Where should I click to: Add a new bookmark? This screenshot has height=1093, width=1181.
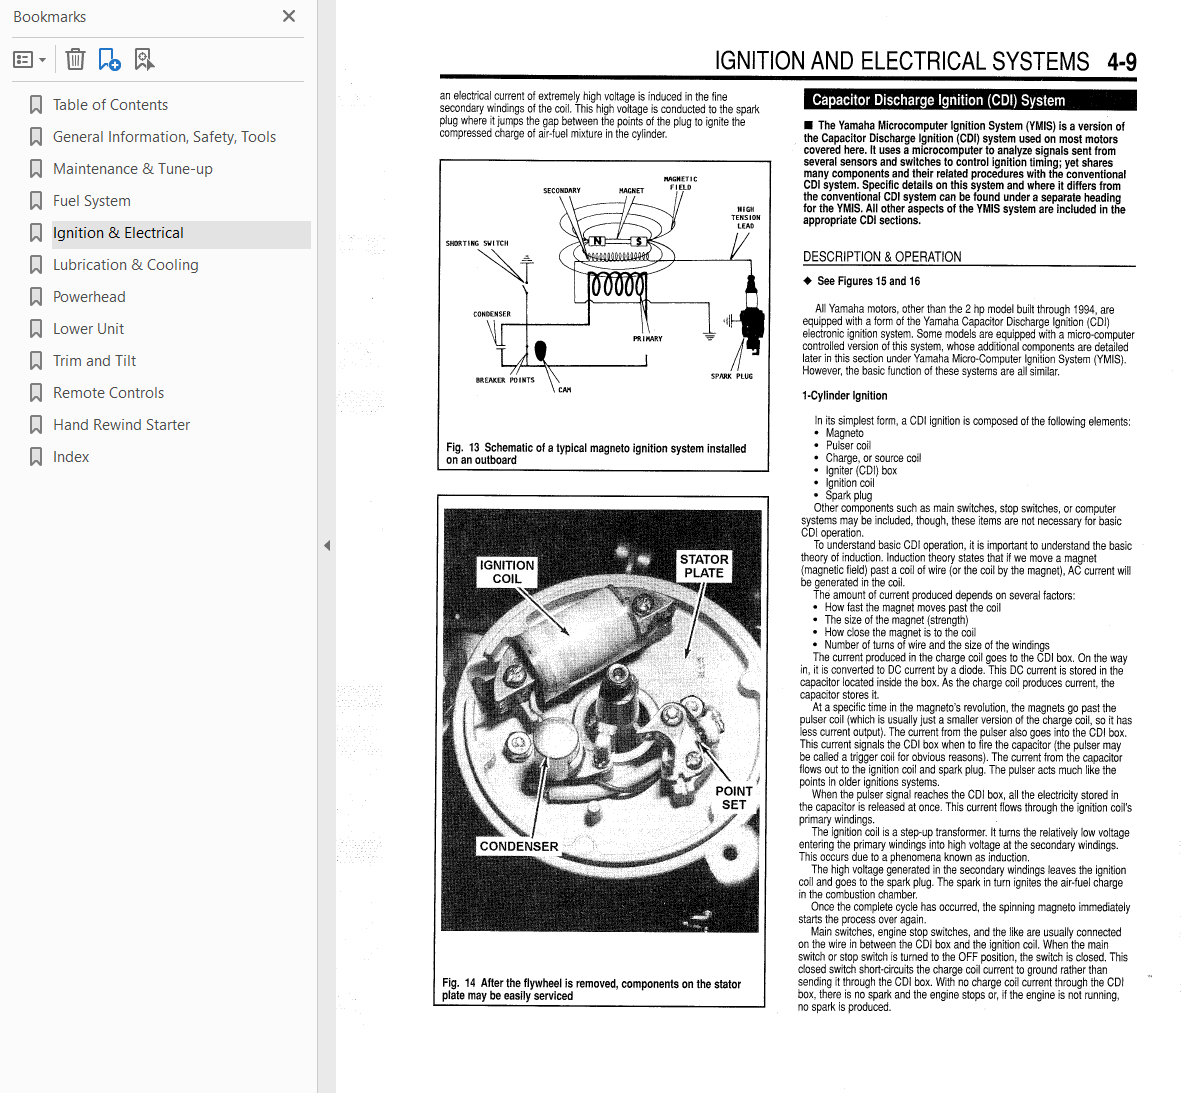[109, 60]
